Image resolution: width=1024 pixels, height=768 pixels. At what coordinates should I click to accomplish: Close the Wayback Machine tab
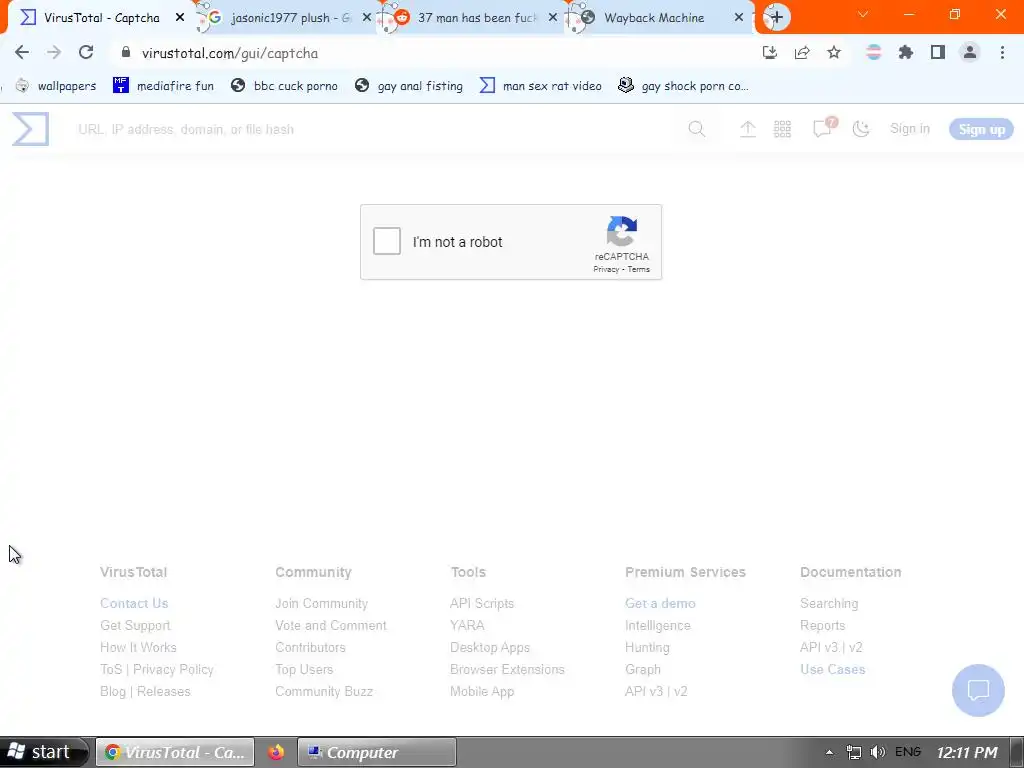coord(739,18)
